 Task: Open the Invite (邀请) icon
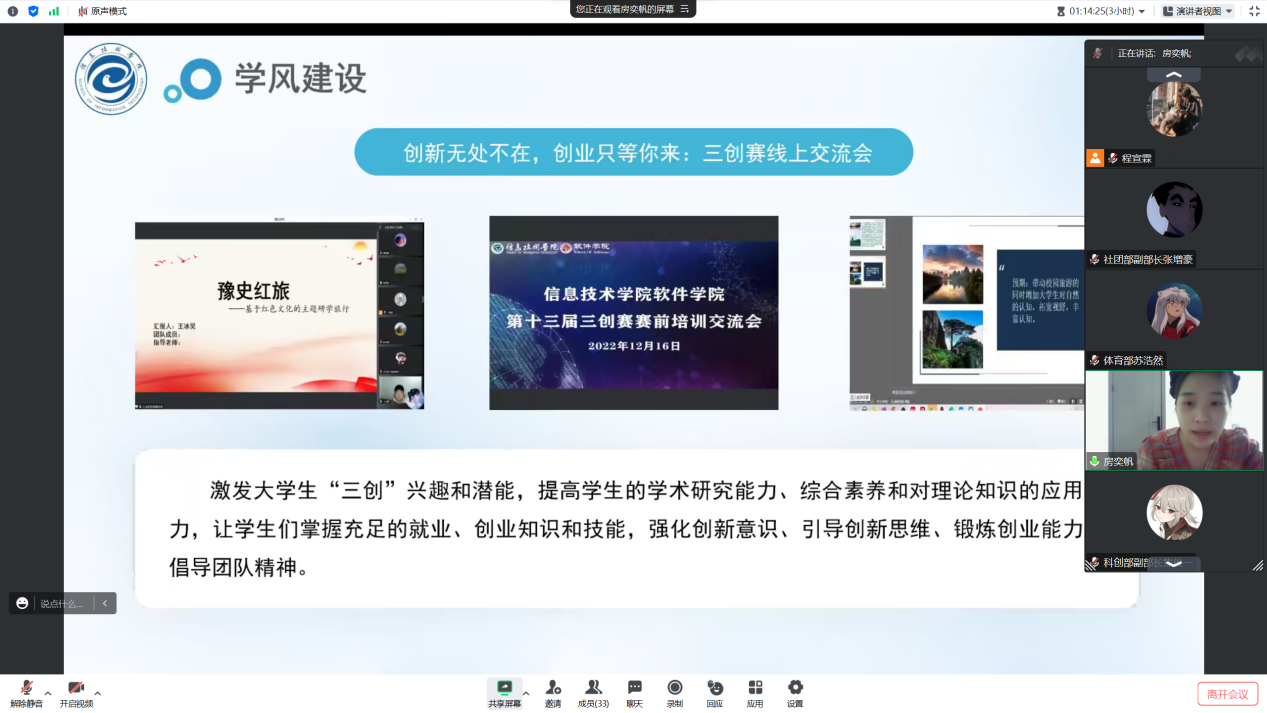point(553,693)
